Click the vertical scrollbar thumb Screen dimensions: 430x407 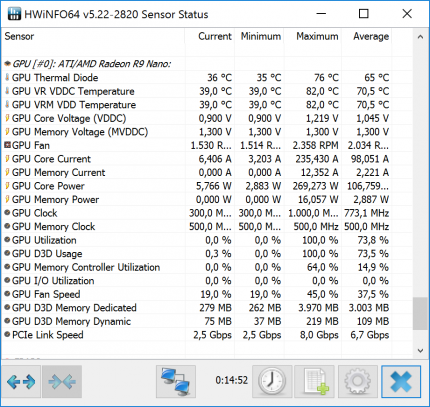click(420, 313)
